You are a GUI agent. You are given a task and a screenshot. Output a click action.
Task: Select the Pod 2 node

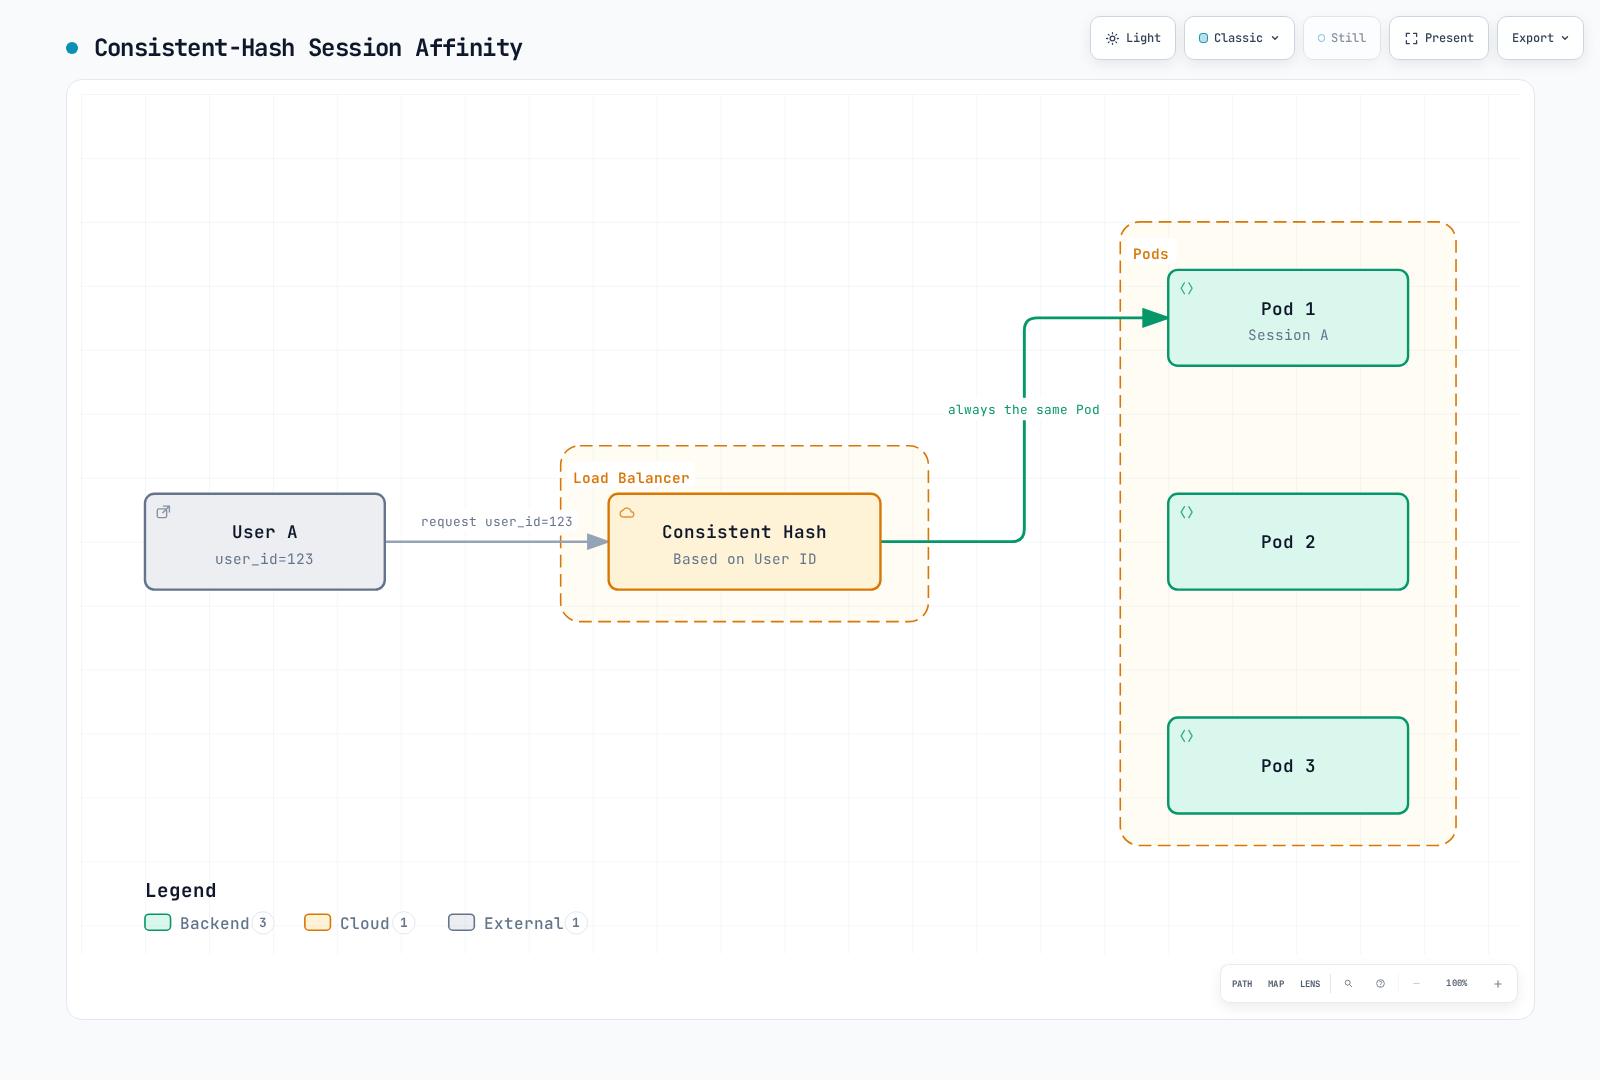(1288, 542)
